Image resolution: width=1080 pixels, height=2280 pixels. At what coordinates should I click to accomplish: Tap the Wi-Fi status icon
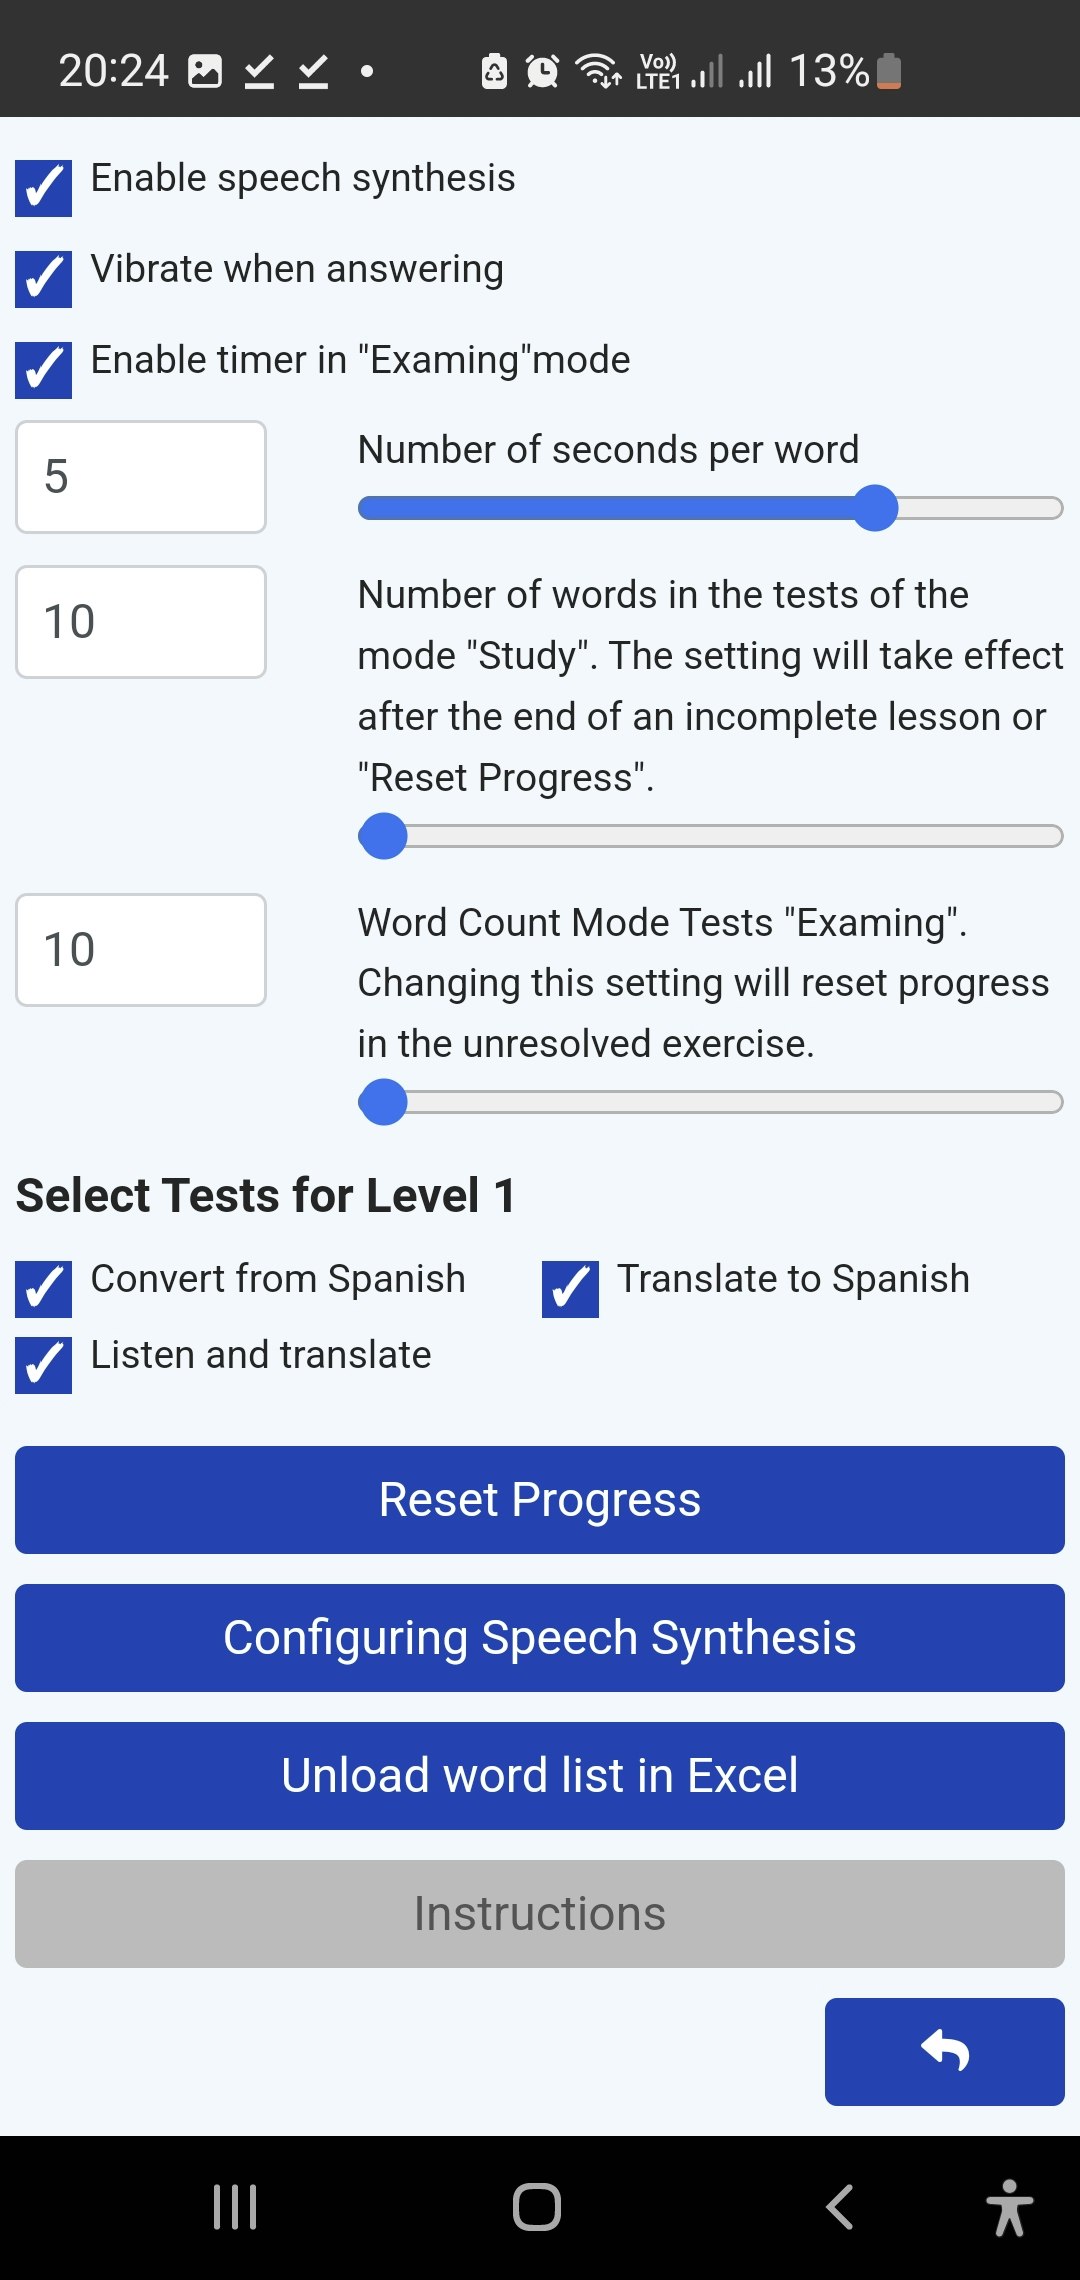click(x=598, y=71)
